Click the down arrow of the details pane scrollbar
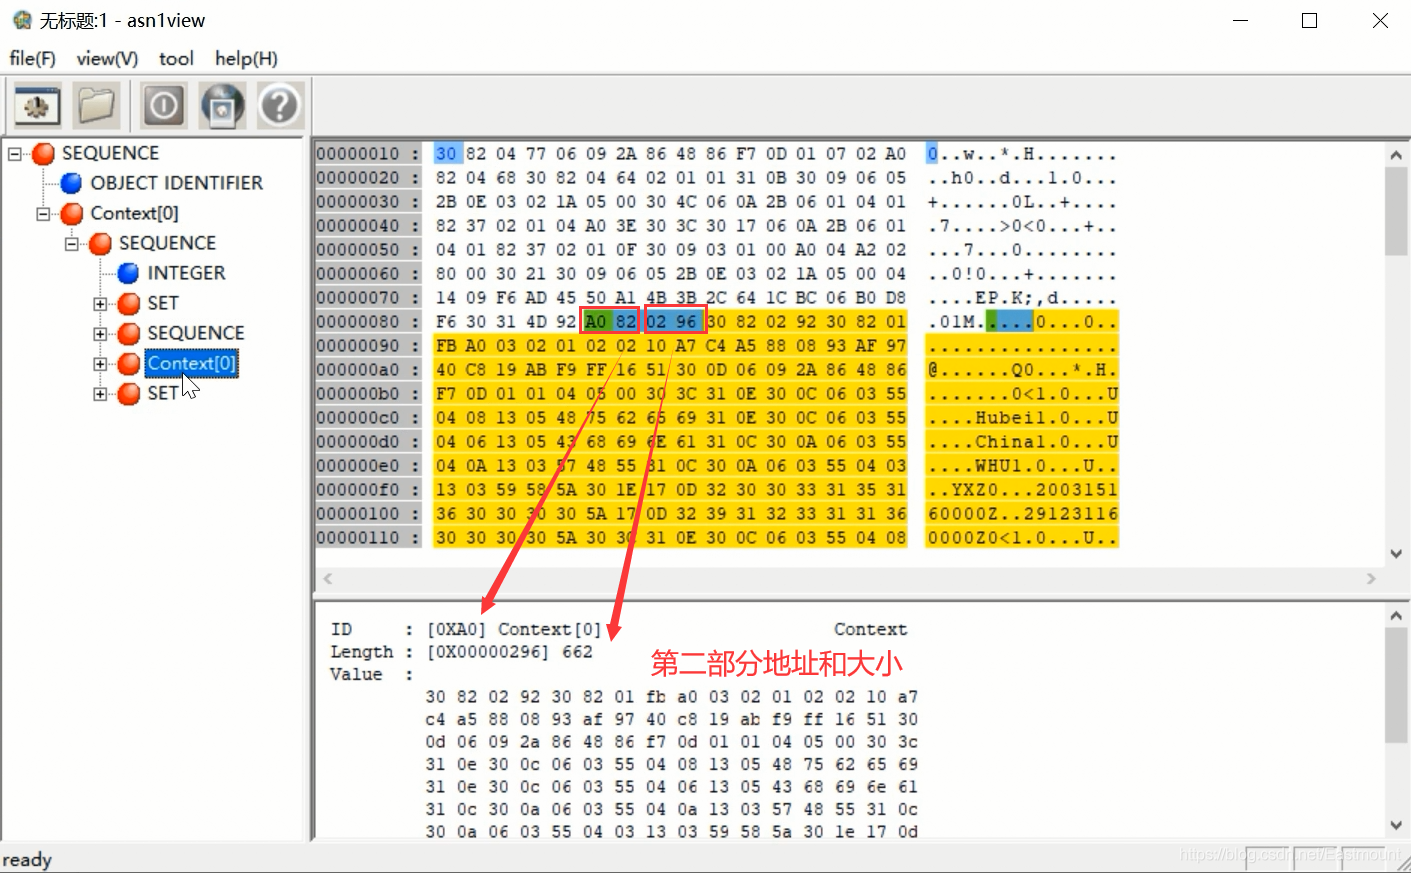 [x=1396, y=825]
